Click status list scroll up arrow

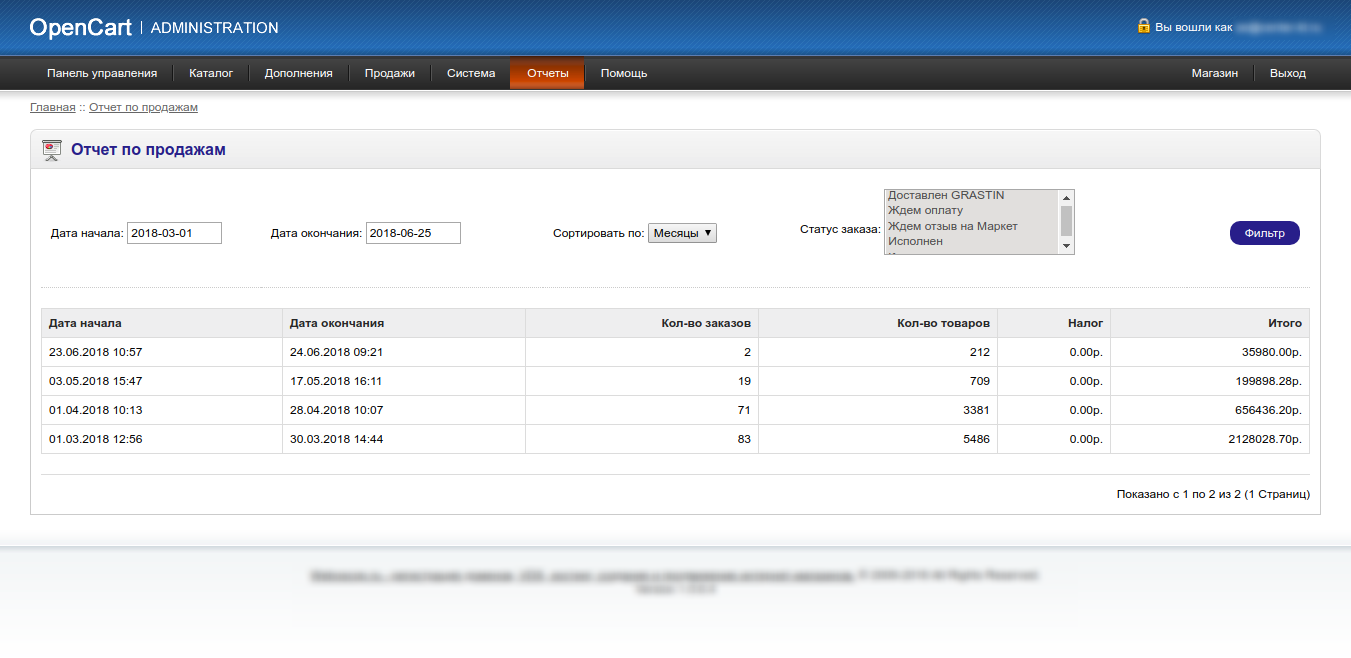pos(1066,197)
